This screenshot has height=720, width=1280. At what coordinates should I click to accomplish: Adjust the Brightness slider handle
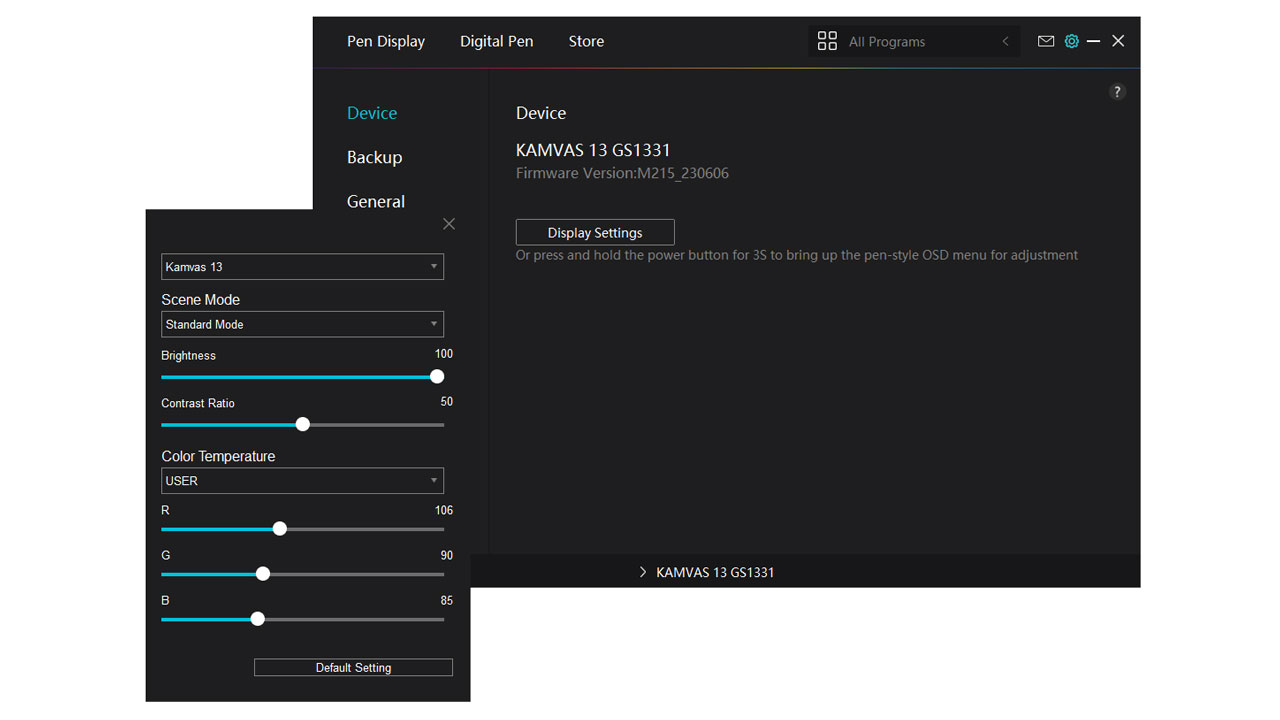(437, 376)
